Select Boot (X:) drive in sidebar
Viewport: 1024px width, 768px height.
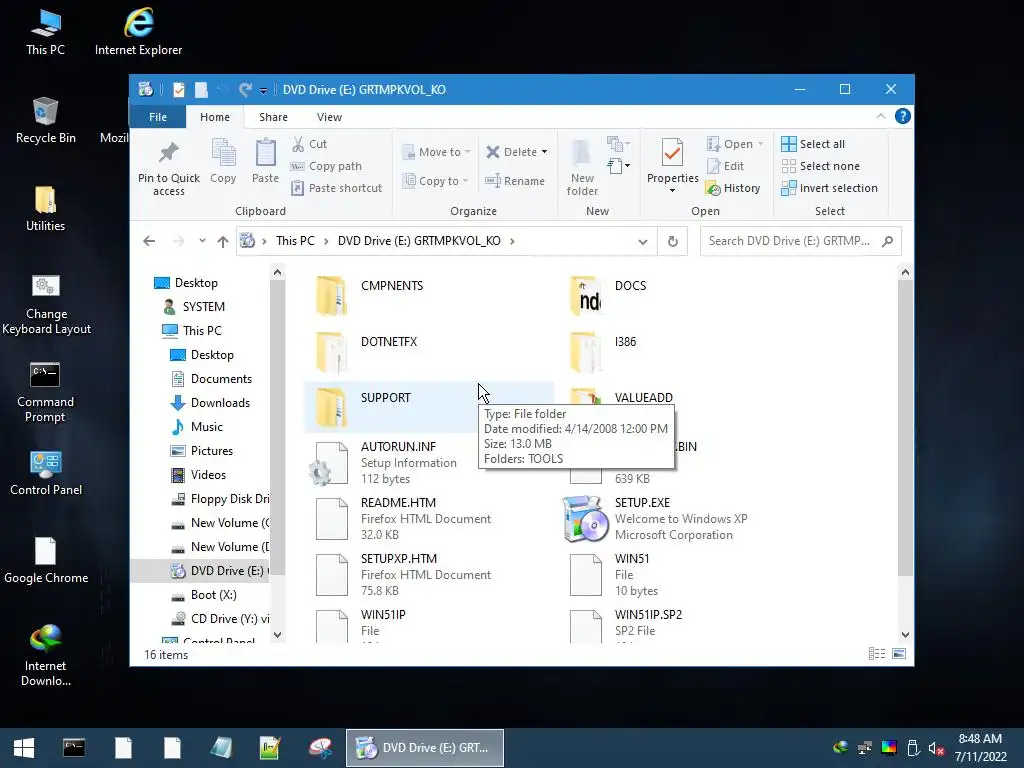203,595
